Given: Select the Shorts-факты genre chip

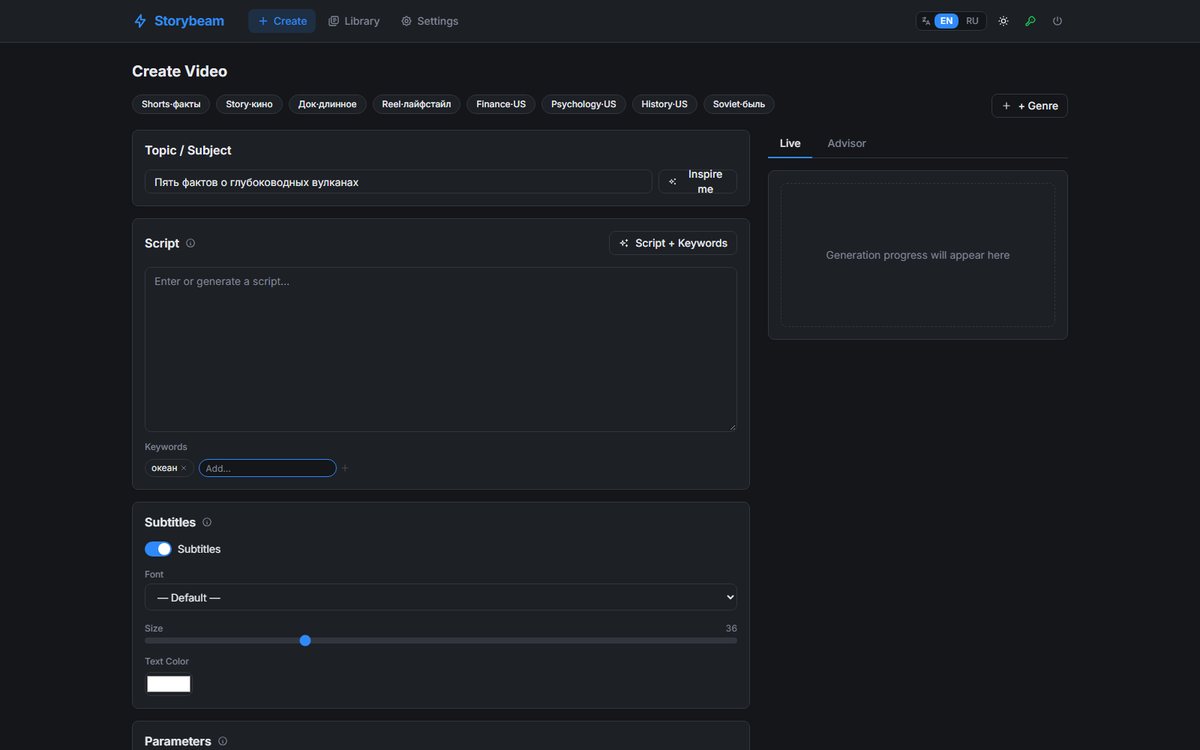Looking at the screenshot, I should (x=171, y=104).
